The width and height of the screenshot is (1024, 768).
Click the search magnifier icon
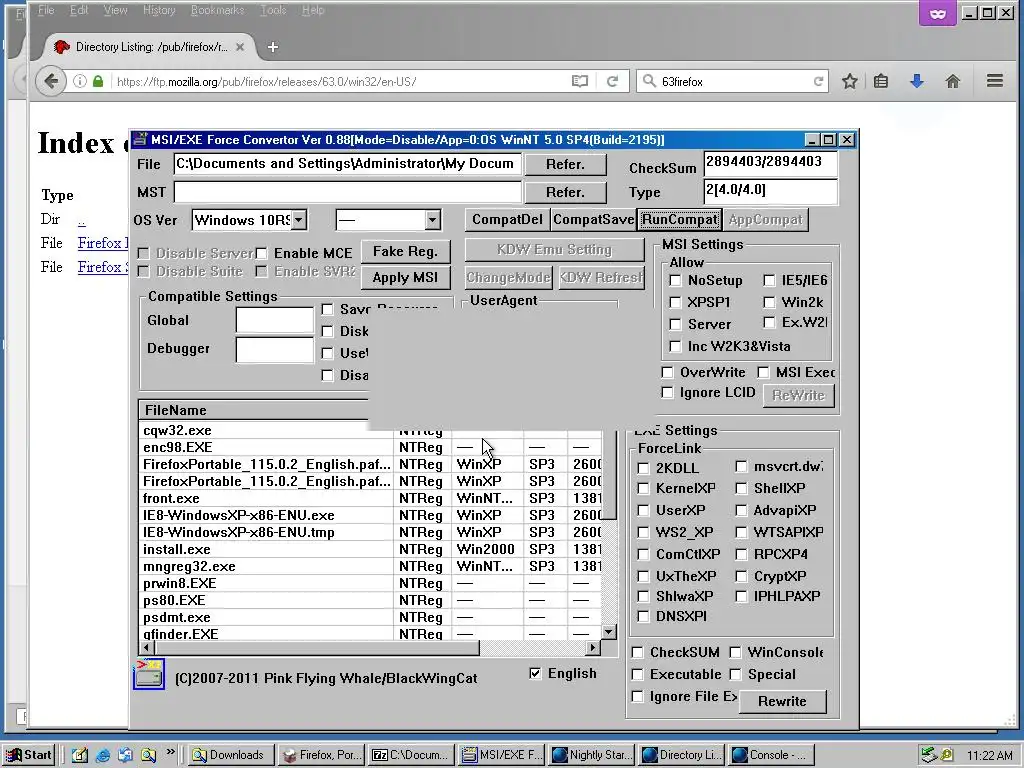[x=648, y=81]
